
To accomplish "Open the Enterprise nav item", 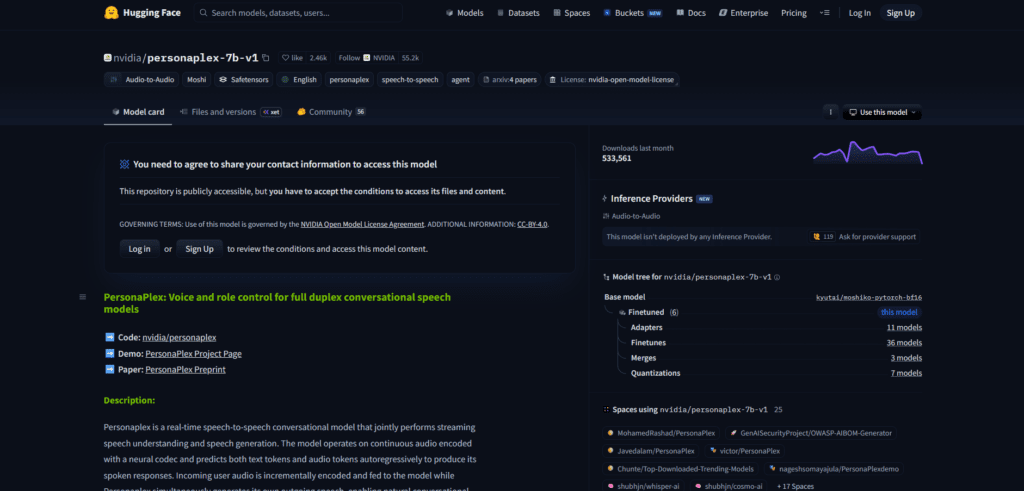I will click(x=743, y=13).
